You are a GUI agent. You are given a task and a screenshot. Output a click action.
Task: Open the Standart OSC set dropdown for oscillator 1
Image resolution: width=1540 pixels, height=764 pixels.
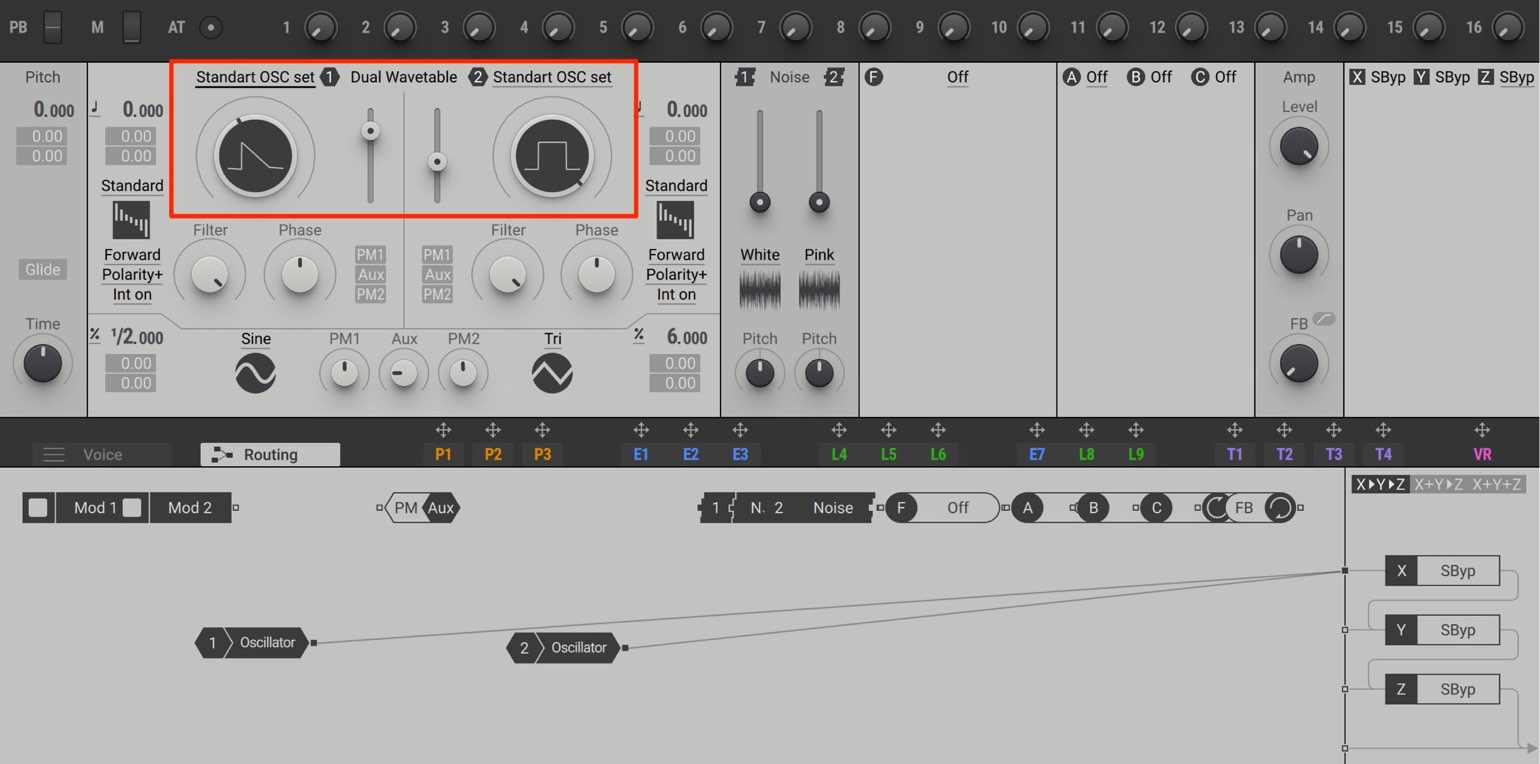coord(255,77)
